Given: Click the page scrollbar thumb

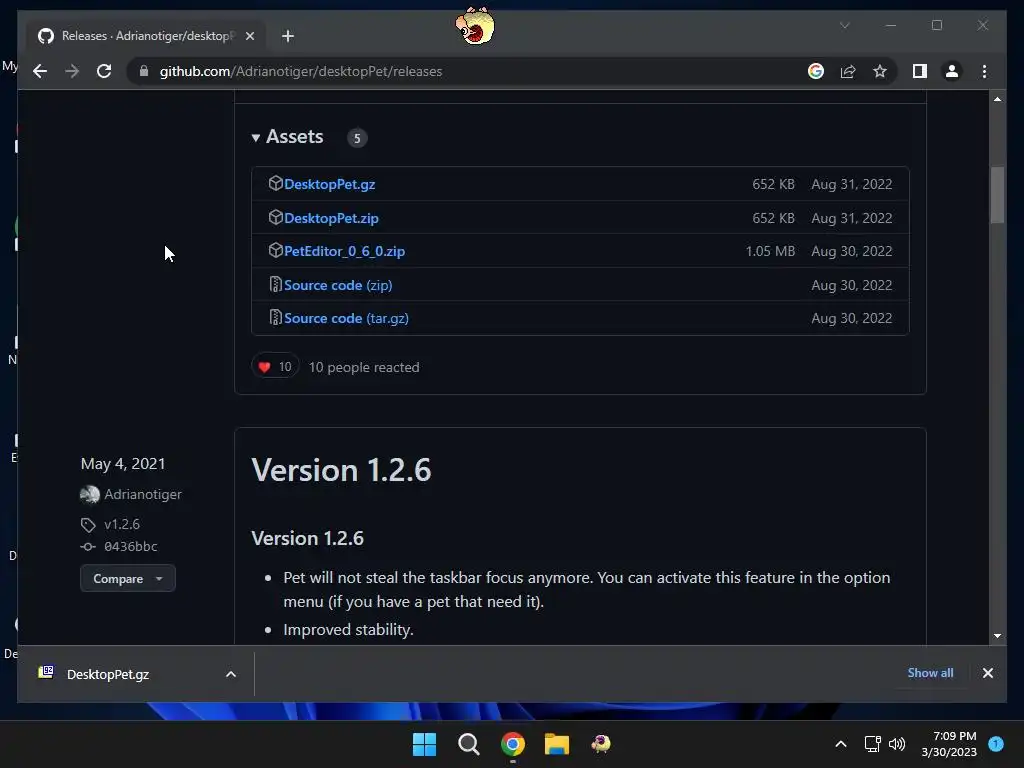Looking at the screenshot, I should [997, 195].
